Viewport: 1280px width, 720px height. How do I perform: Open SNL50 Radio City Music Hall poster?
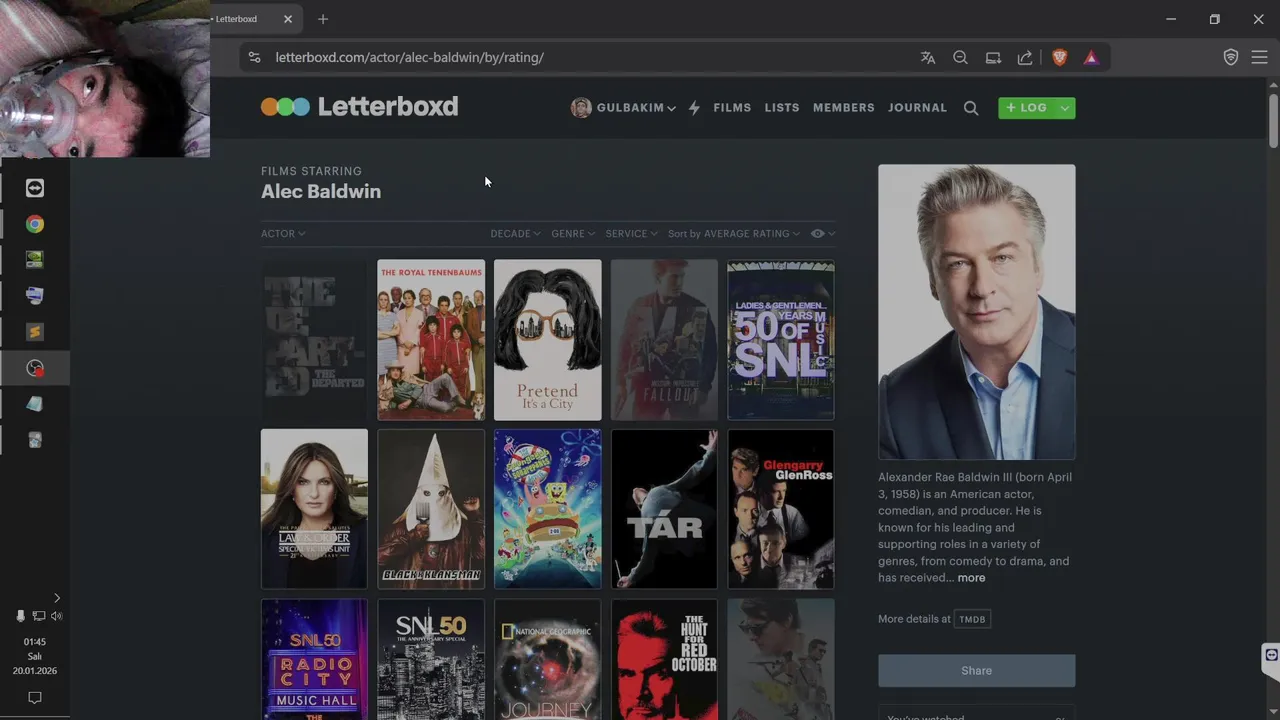[314, 659]
